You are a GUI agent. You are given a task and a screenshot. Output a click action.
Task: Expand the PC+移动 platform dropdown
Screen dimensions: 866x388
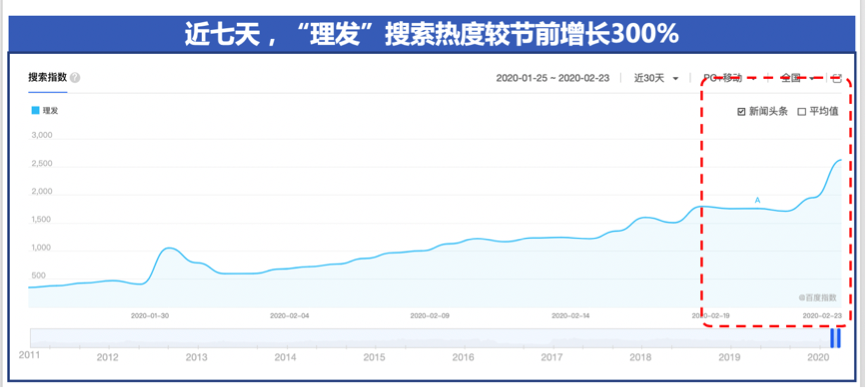[x=729, y=78]
